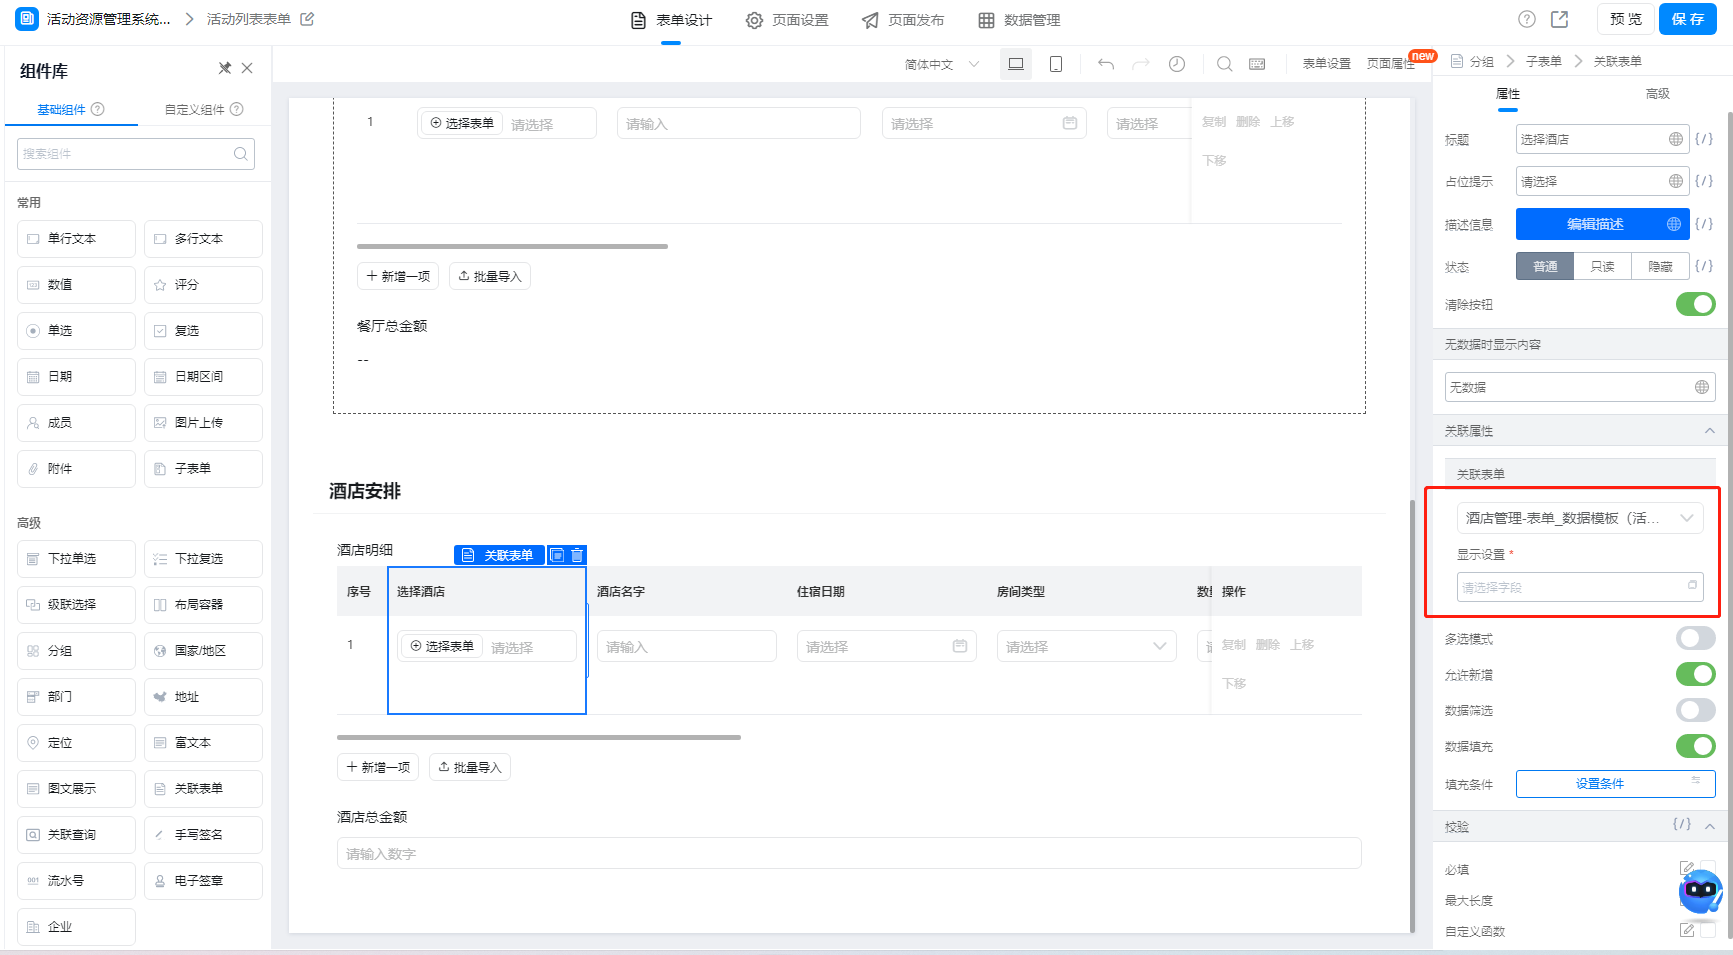Screen dimensions: 1733x955
Task: Switch to 页面设置 tab
Action: (x=787, y=20)
